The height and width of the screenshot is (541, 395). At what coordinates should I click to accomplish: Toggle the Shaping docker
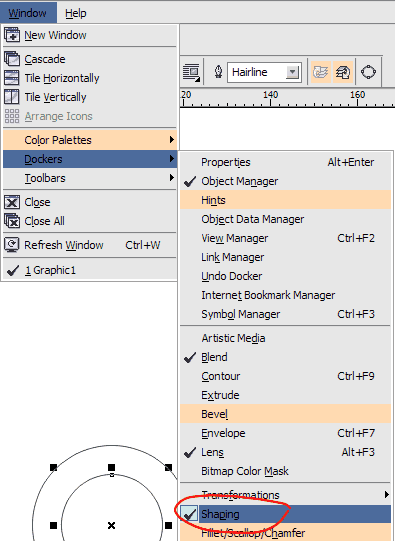[285, 514]
